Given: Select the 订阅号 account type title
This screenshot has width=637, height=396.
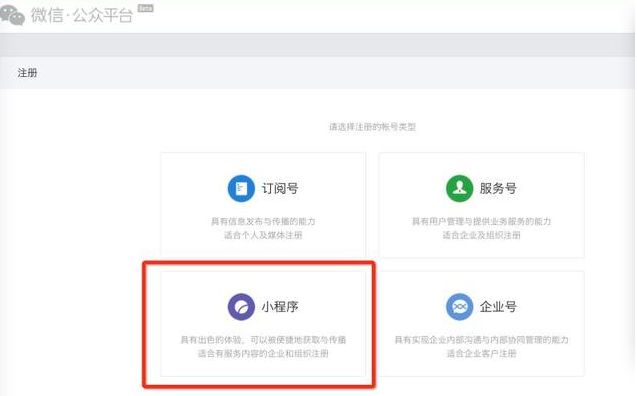Looking at the screenshot, I should 280,188.
